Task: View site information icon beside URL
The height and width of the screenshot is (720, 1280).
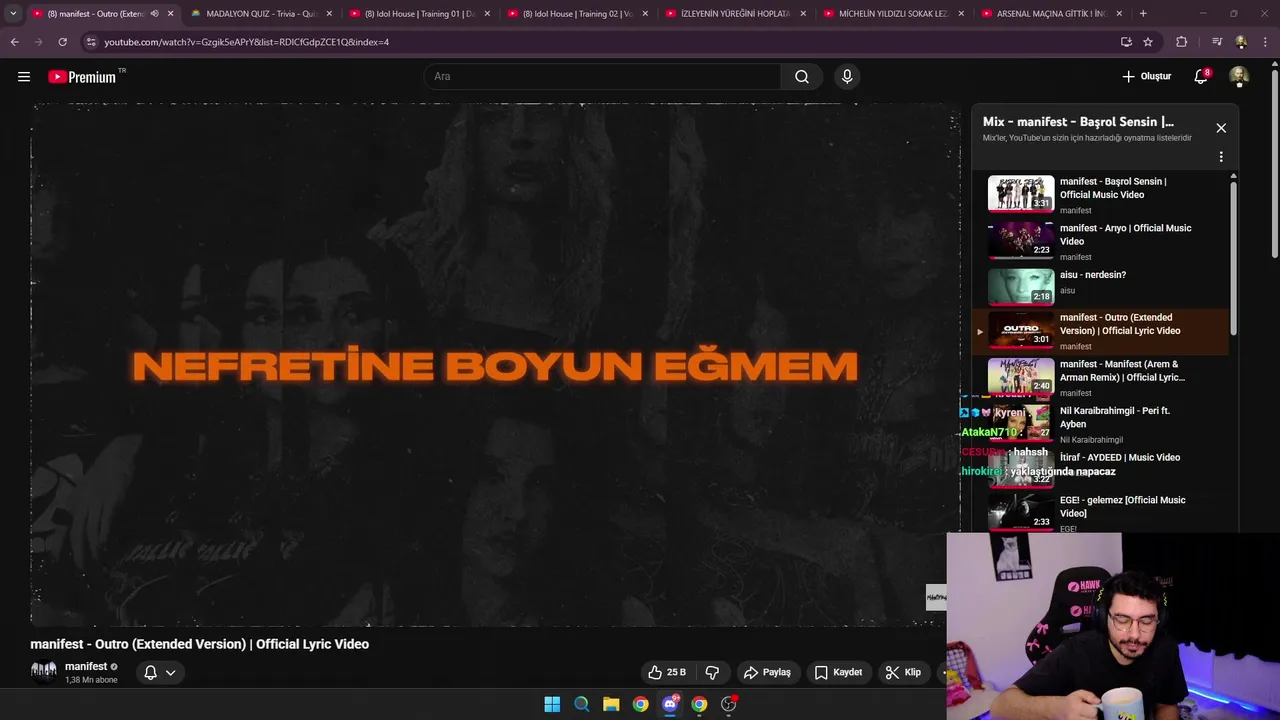Action: [x=91, y=42]
